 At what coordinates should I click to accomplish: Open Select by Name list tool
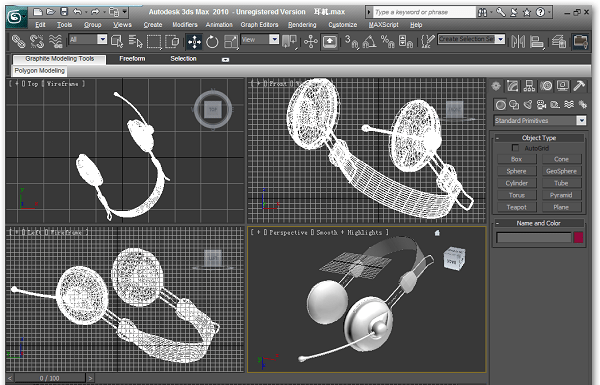click(135, 41)
